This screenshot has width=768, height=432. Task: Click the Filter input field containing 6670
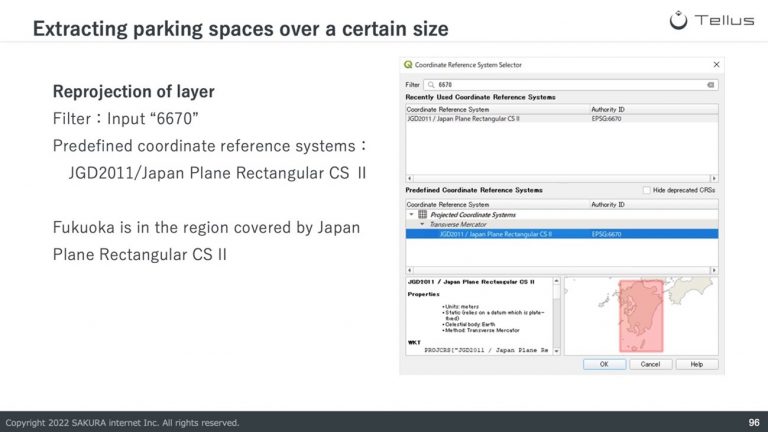coord(571,85)
